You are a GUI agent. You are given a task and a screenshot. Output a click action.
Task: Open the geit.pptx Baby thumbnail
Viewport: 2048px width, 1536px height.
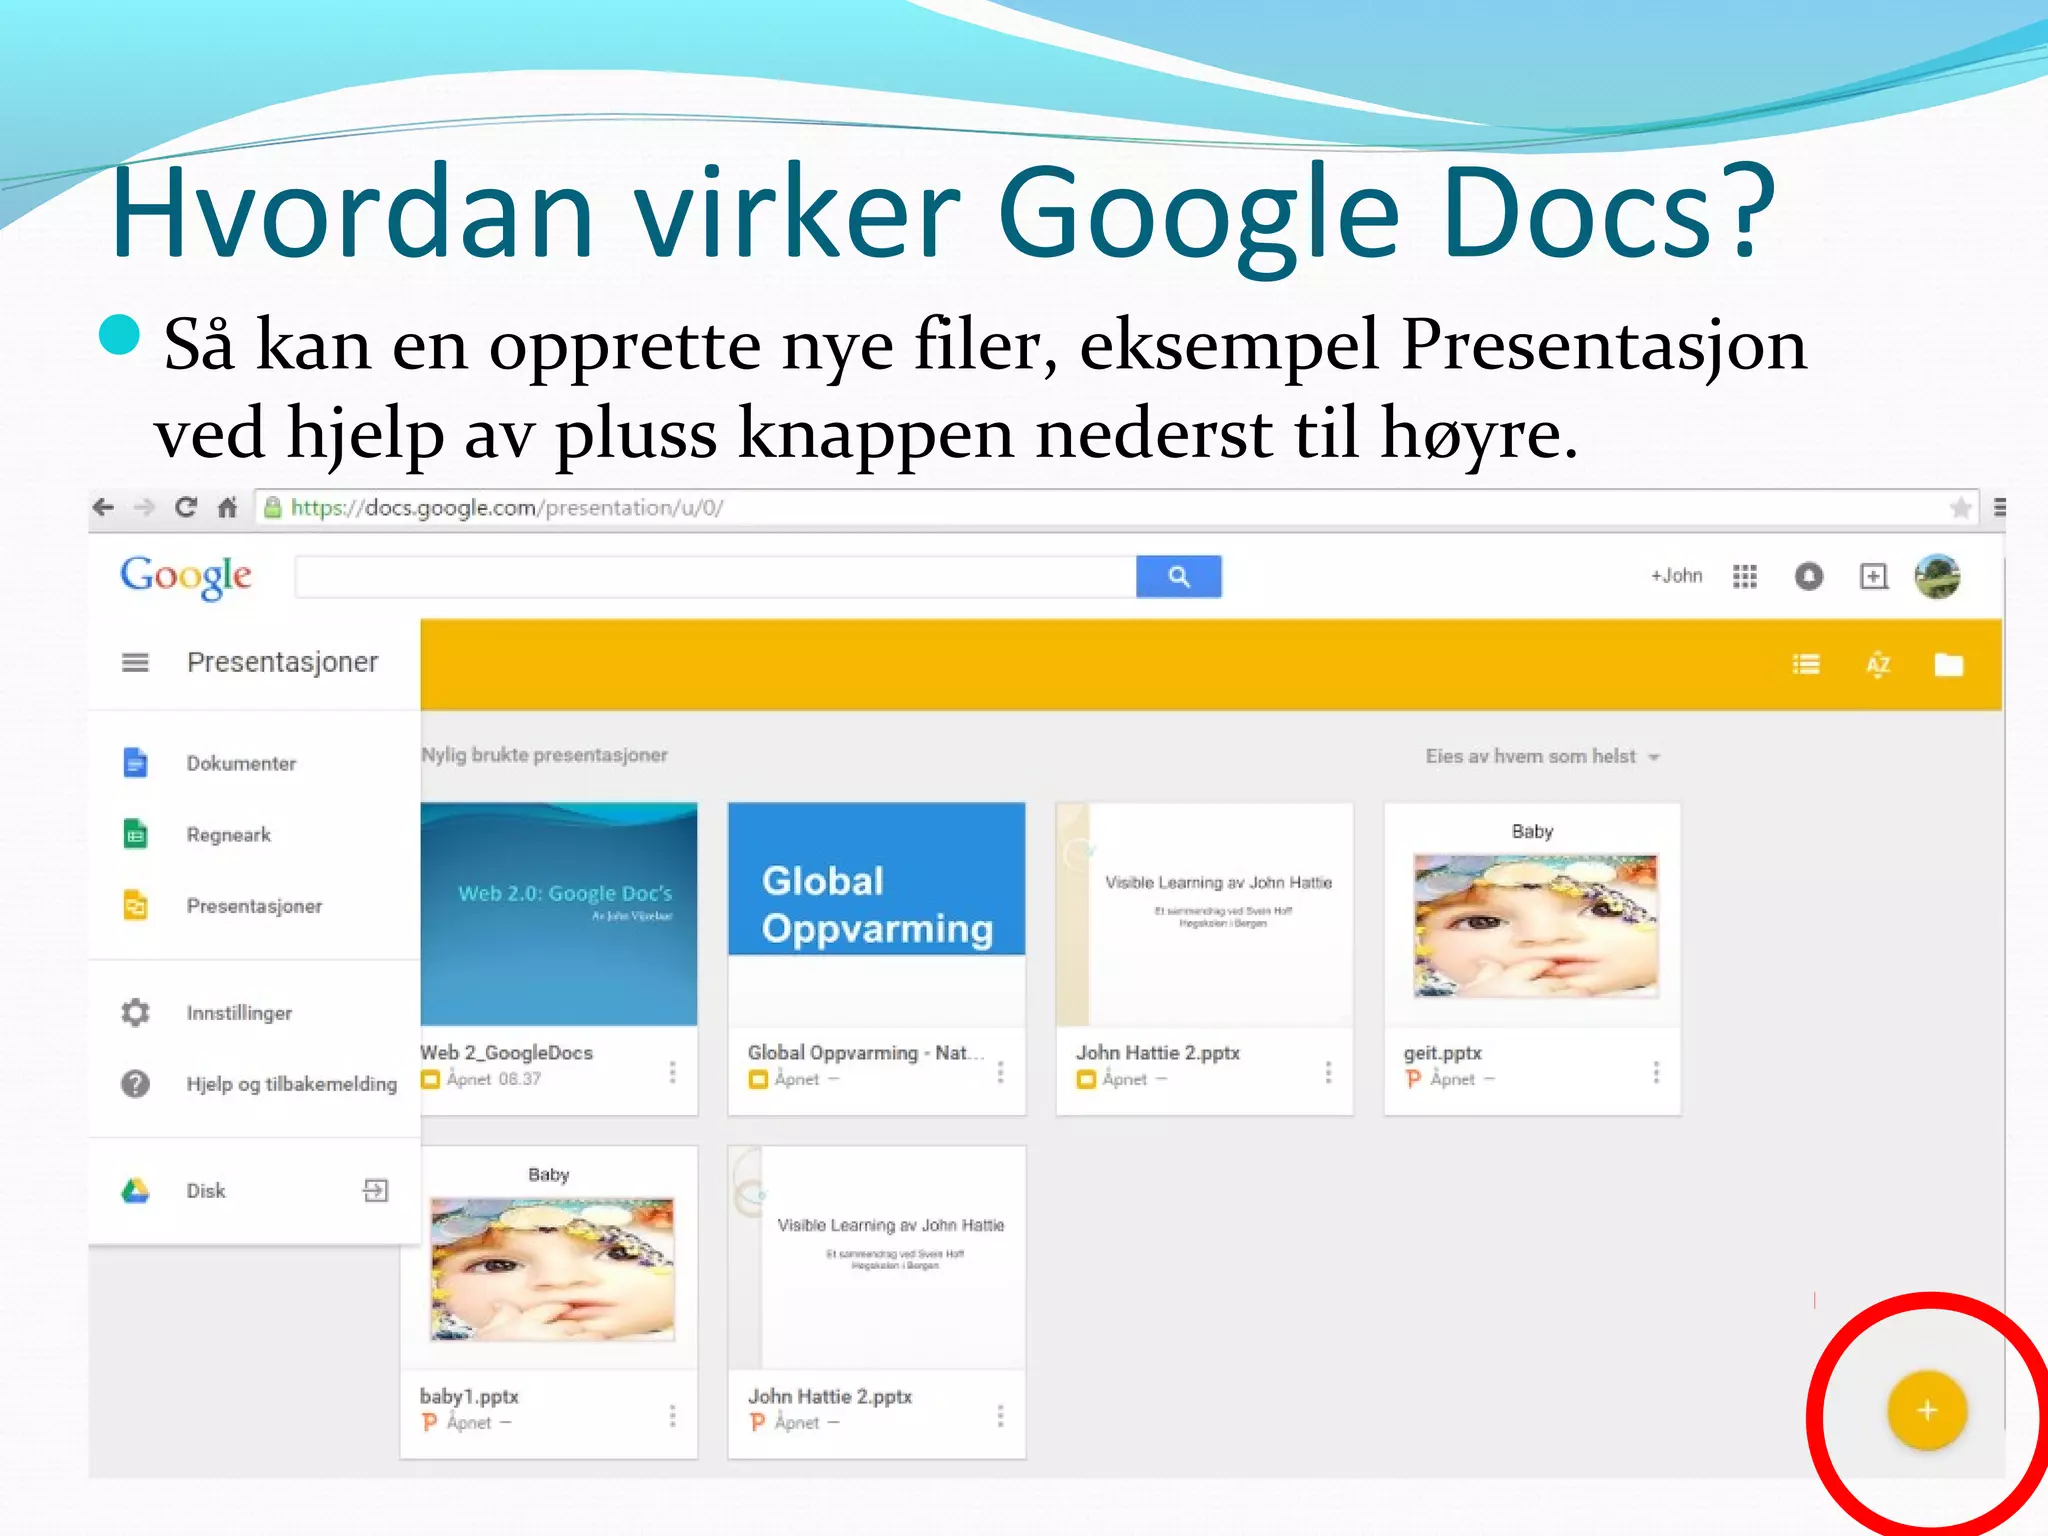[1533, 914]
